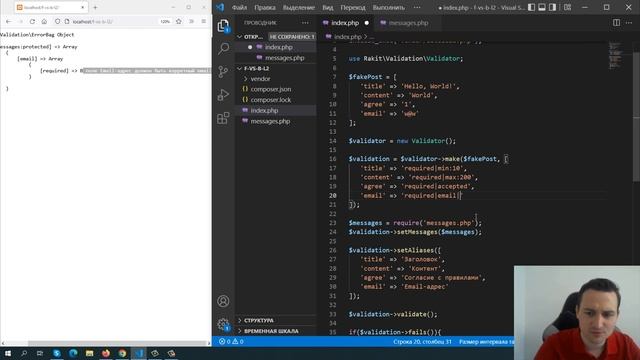Open the Run and Debug view
640x360 pixels.
(x=223, y=95)
